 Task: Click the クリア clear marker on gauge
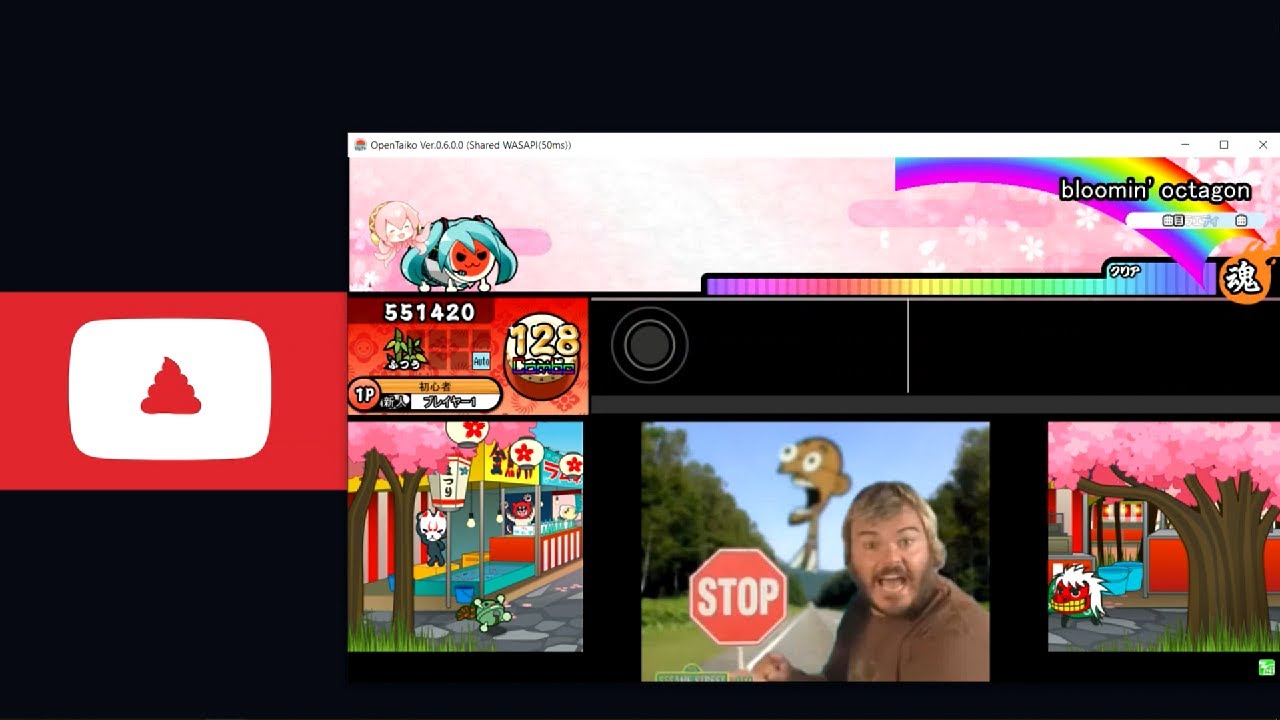point(1125,270)
